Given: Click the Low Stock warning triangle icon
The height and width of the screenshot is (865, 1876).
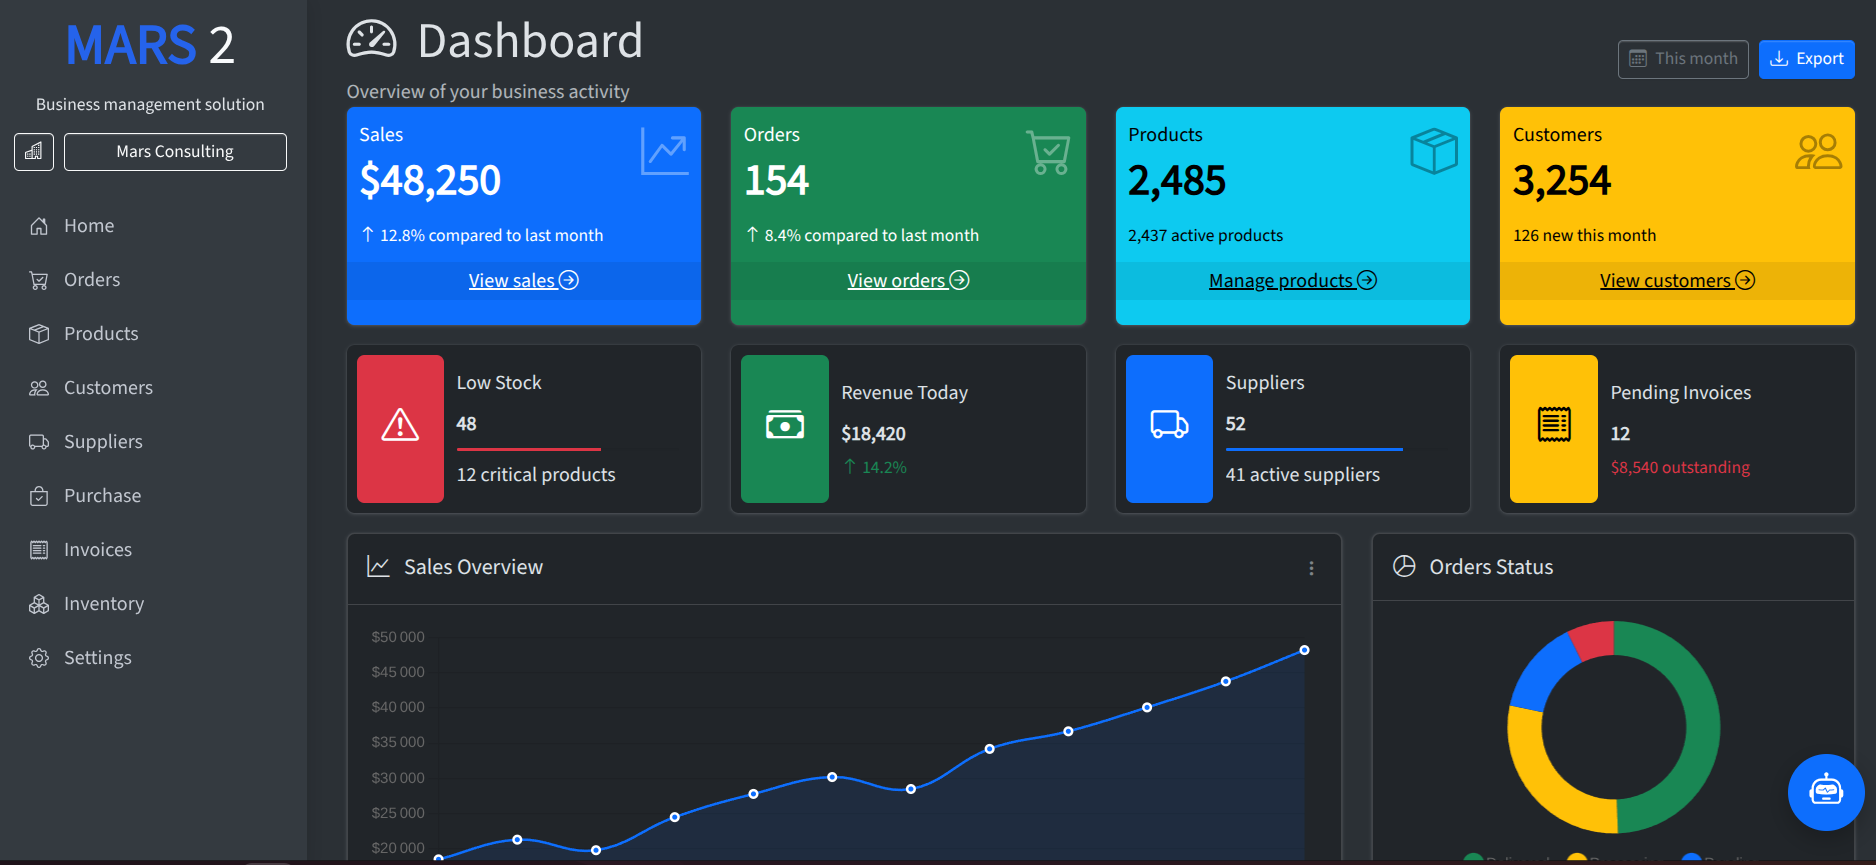Looking at the screenshot, I should 400,425.
